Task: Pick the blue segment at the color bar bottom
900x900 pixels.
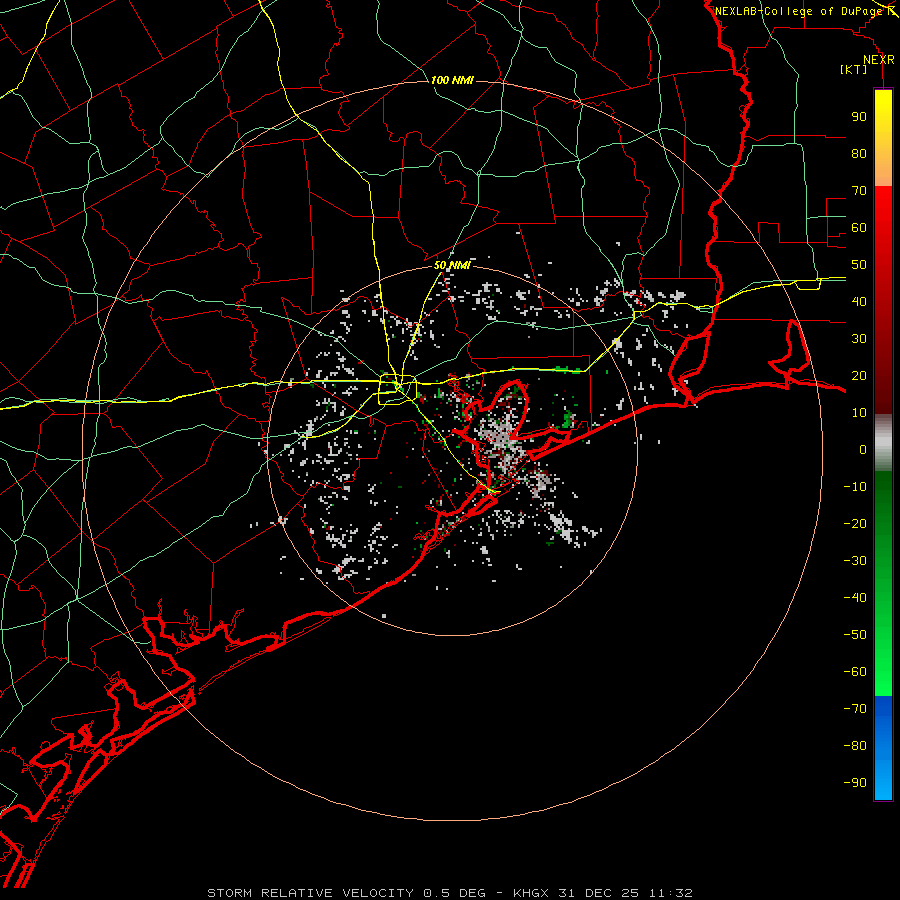Action: pyautogui.click(x=883, y=748)
